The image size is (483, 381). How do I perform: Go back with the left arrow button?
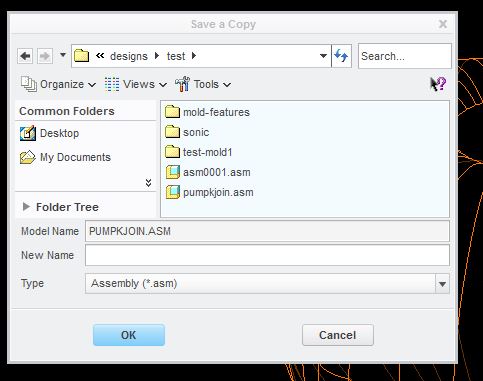coord(25,56)
